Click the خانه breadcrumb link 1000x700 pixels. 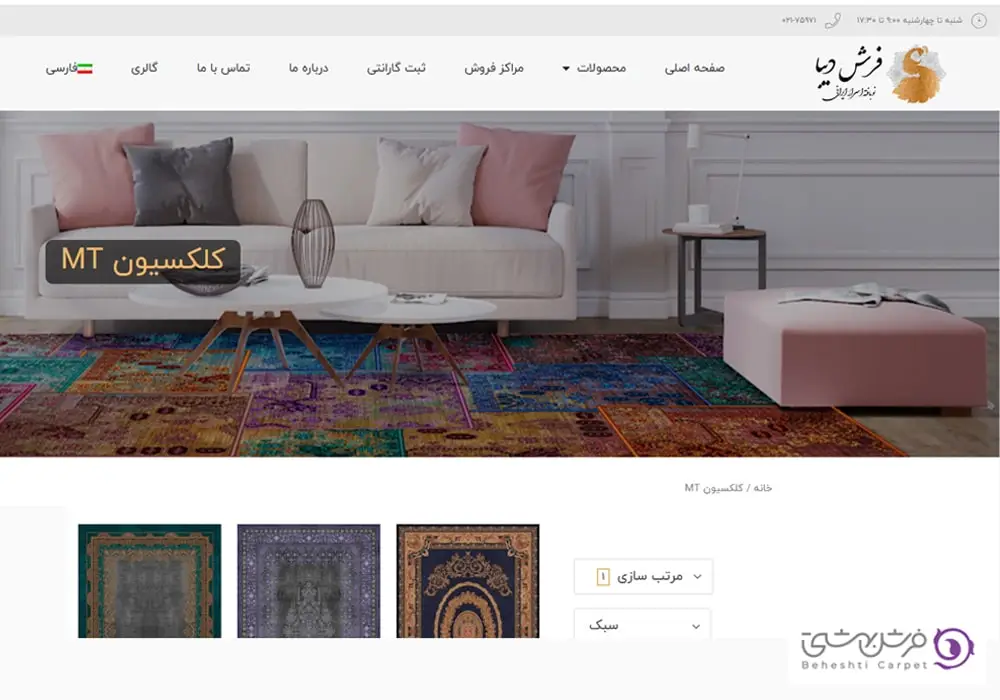click(763, 488)
